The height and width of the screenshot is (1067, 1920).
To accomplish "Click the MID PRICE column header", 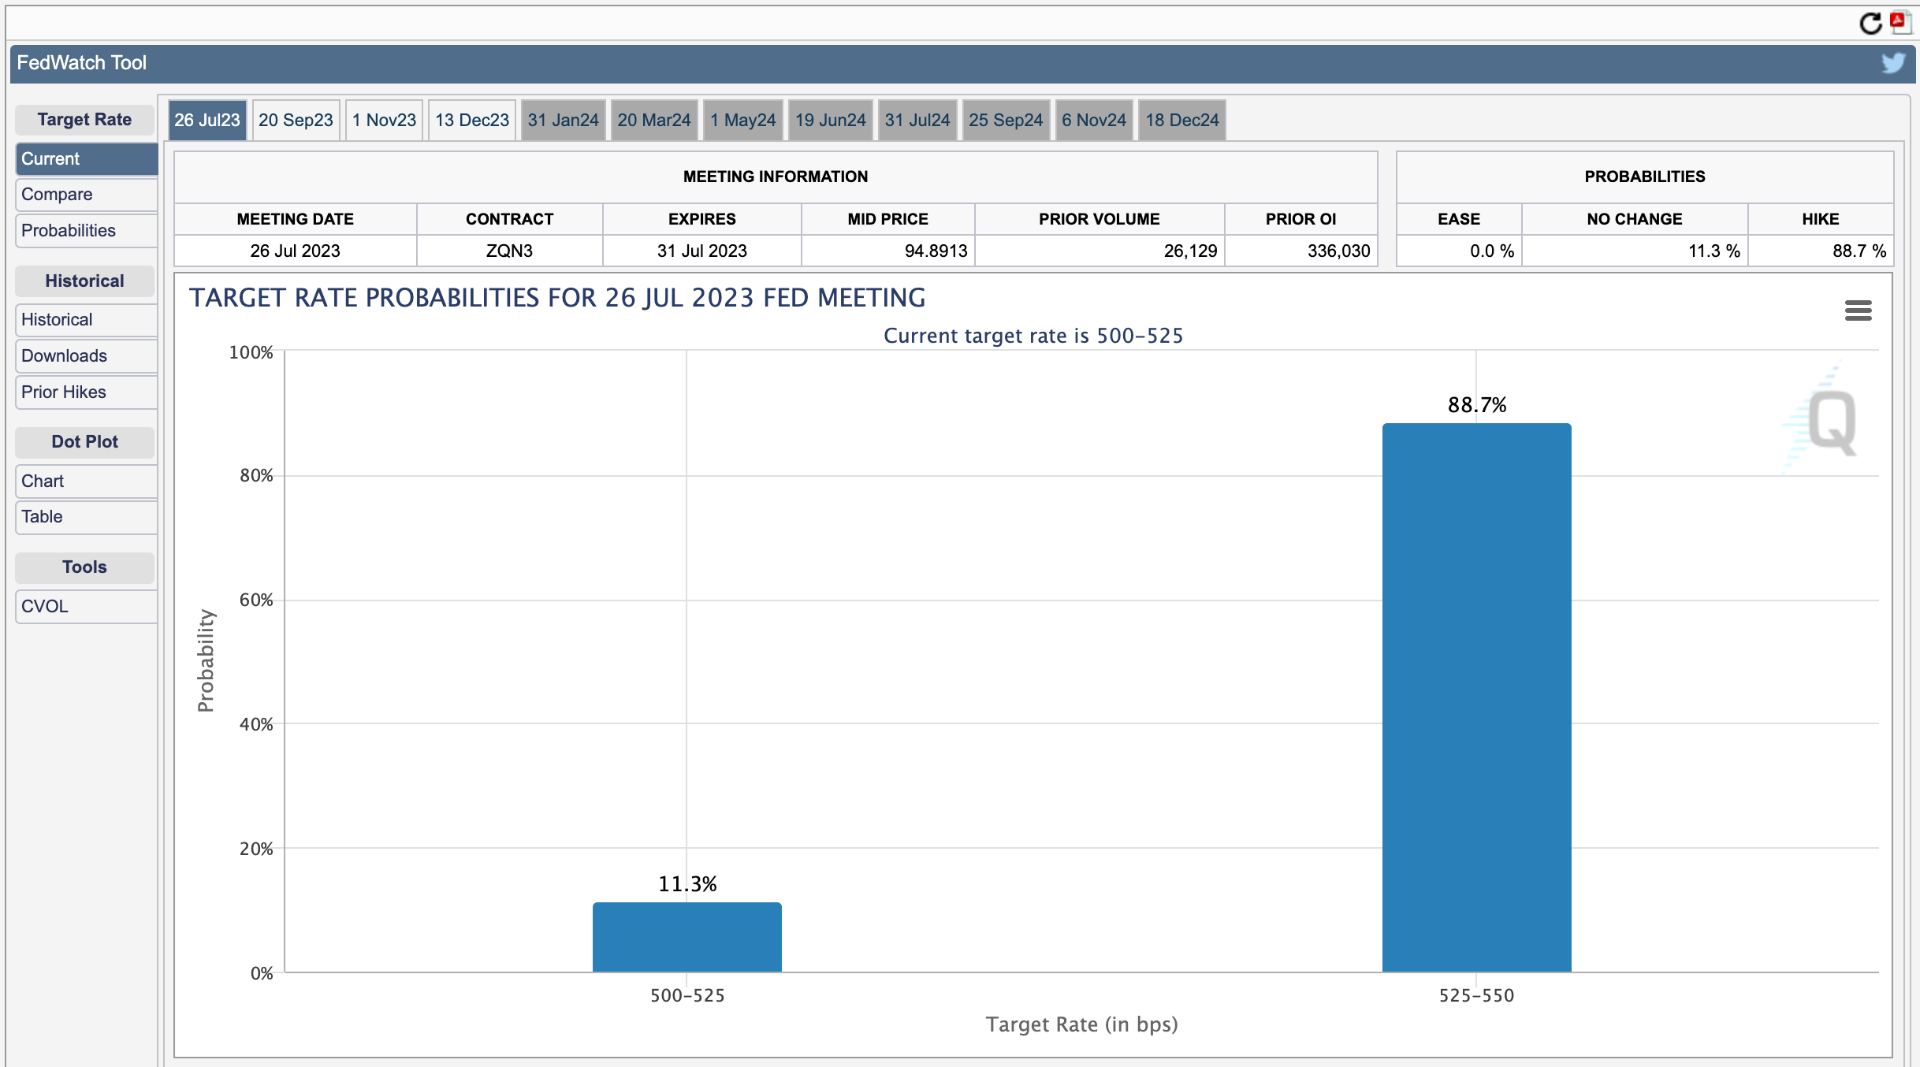I will (888, 219).
